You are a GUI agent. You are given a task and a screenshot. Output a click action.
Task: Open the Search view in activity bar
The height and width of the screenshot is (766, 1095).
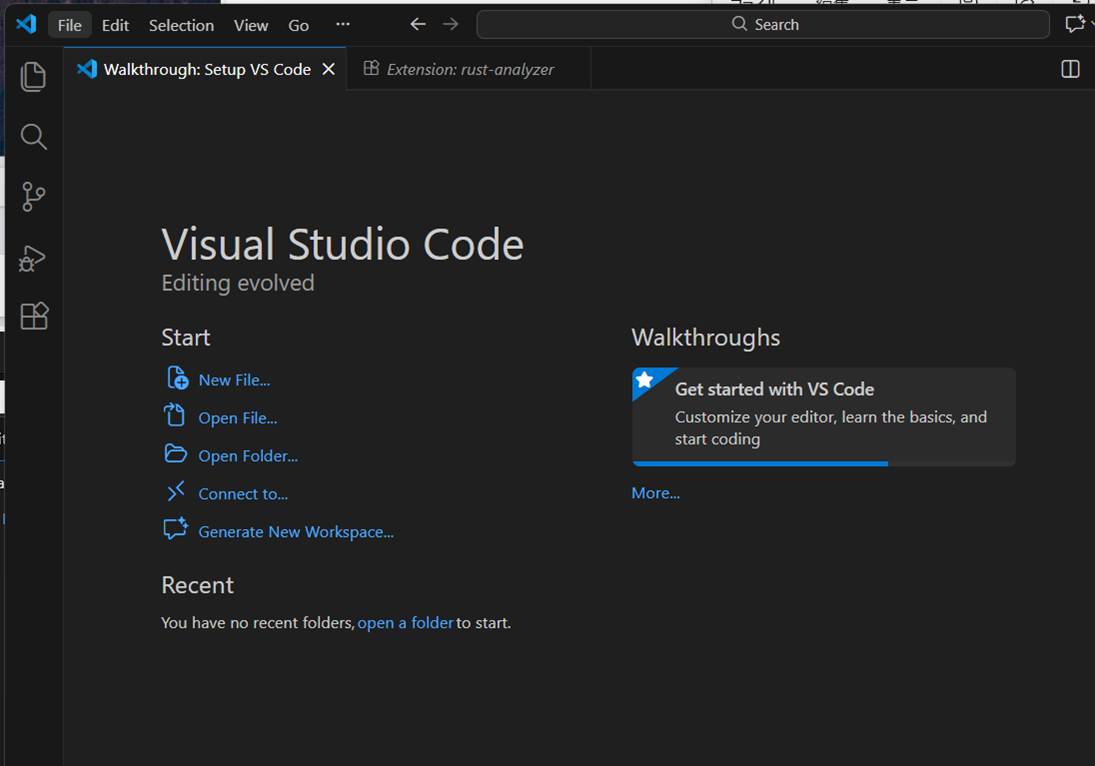tap(34, 137)
